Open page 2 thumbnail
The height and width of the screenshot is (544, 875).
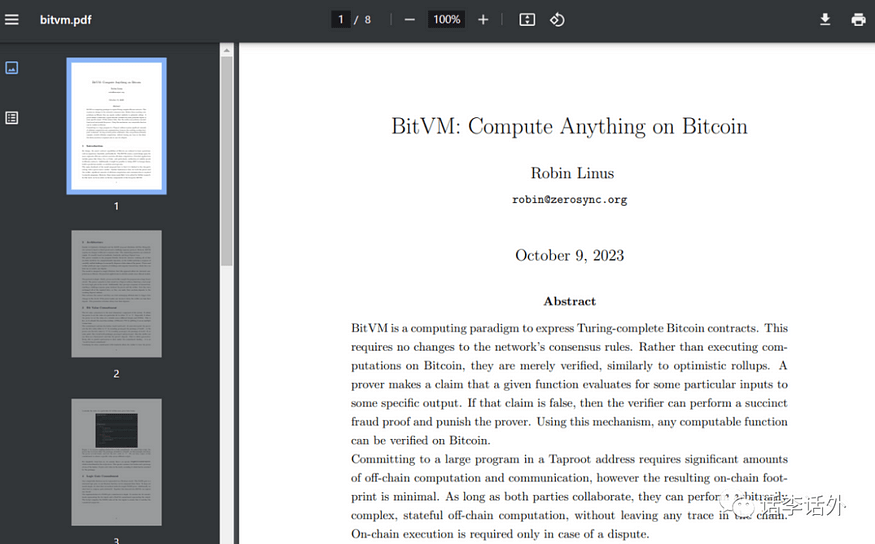pyautogui.click(x=116, y=294)
